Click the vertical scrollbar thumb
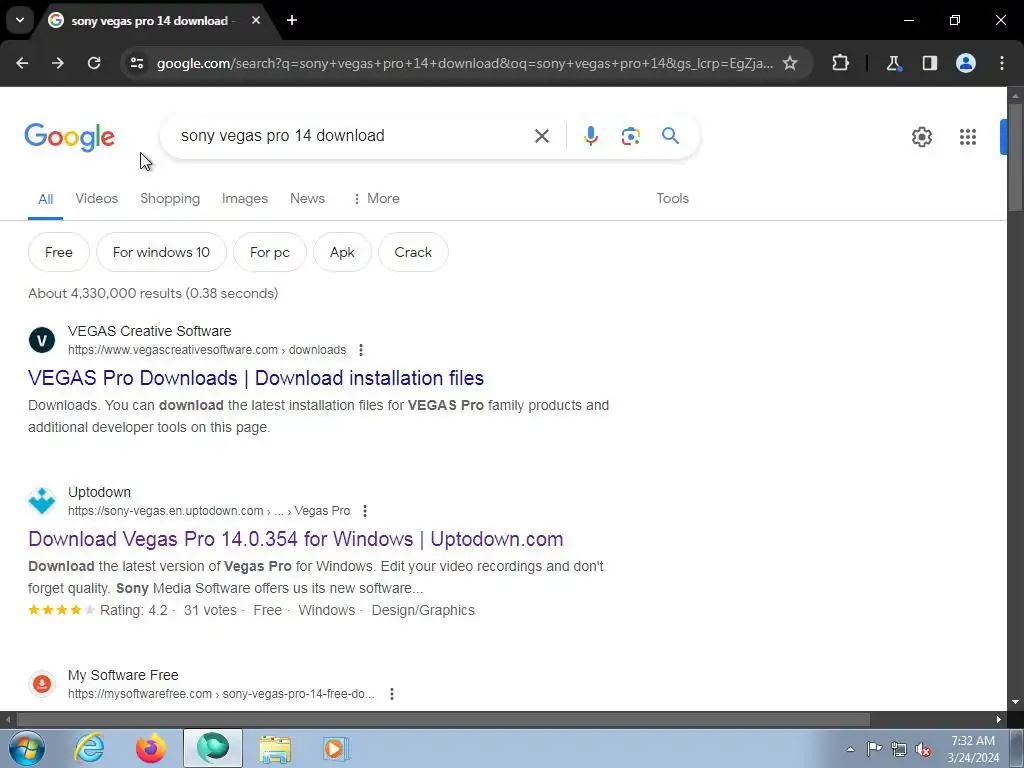 click(x=1015, y=157)
